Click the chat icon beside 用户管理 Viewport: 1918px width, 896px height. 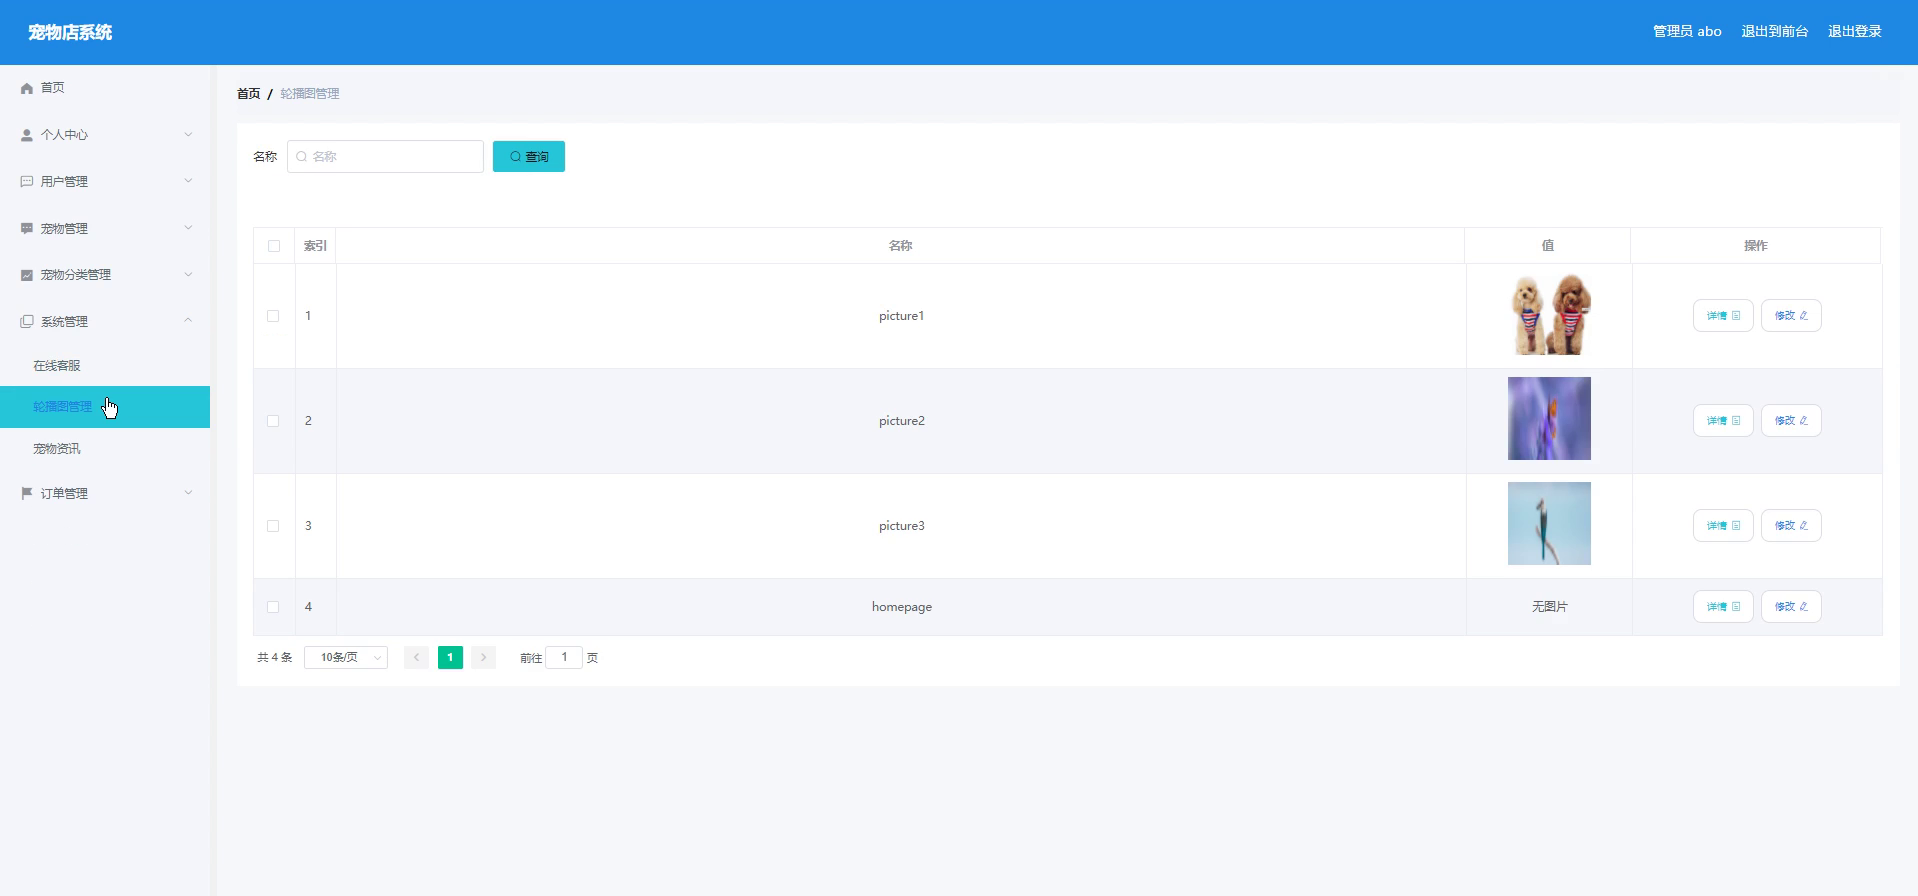tap(27, 181)
